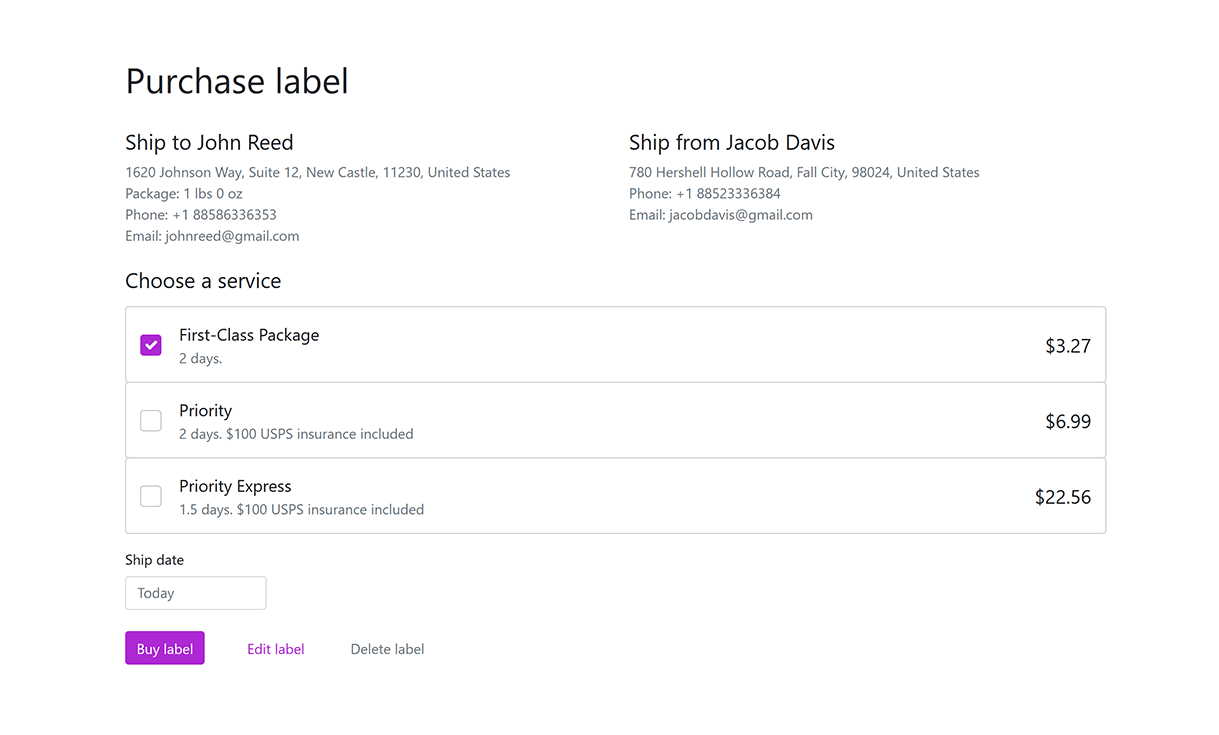The height and width of the screenshot is (735, 1219).
Task: Click the $6.99 Priority price
Action: tap(1068, 422)
